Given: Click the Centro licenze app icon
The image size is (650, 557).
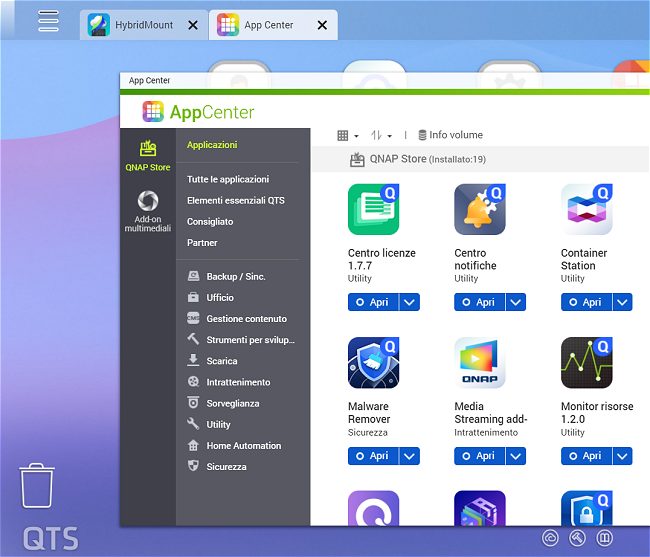Looking at the screenshot, I should pos(374,210).
